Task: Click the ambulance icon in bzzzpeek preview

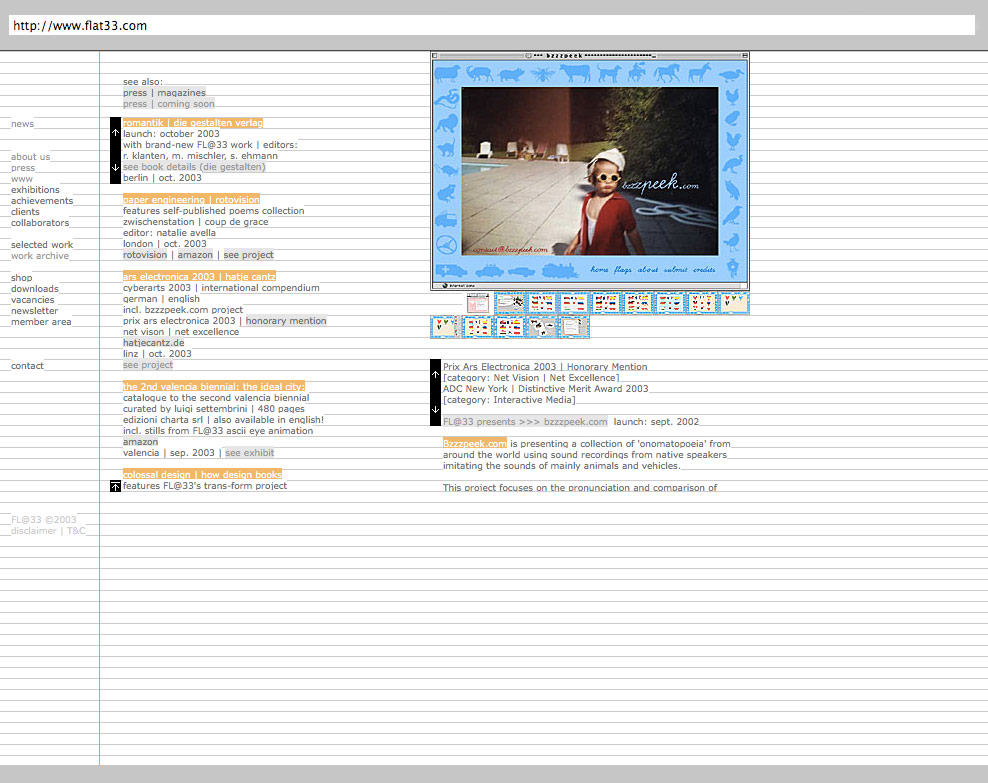Action: pyautogui.click(x=451, y=271)
